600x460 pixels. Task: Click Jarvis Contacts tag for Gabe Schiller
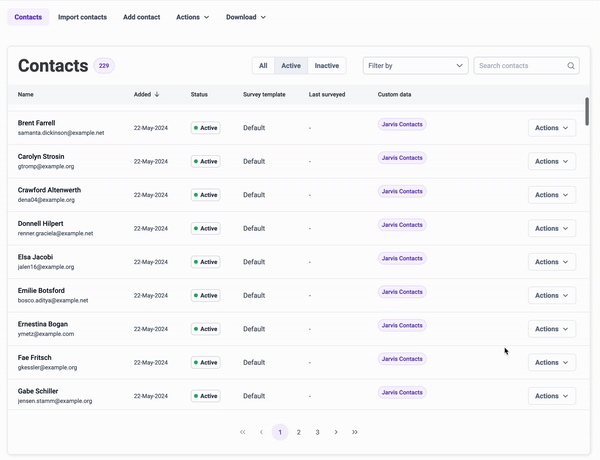pos(402,393)
